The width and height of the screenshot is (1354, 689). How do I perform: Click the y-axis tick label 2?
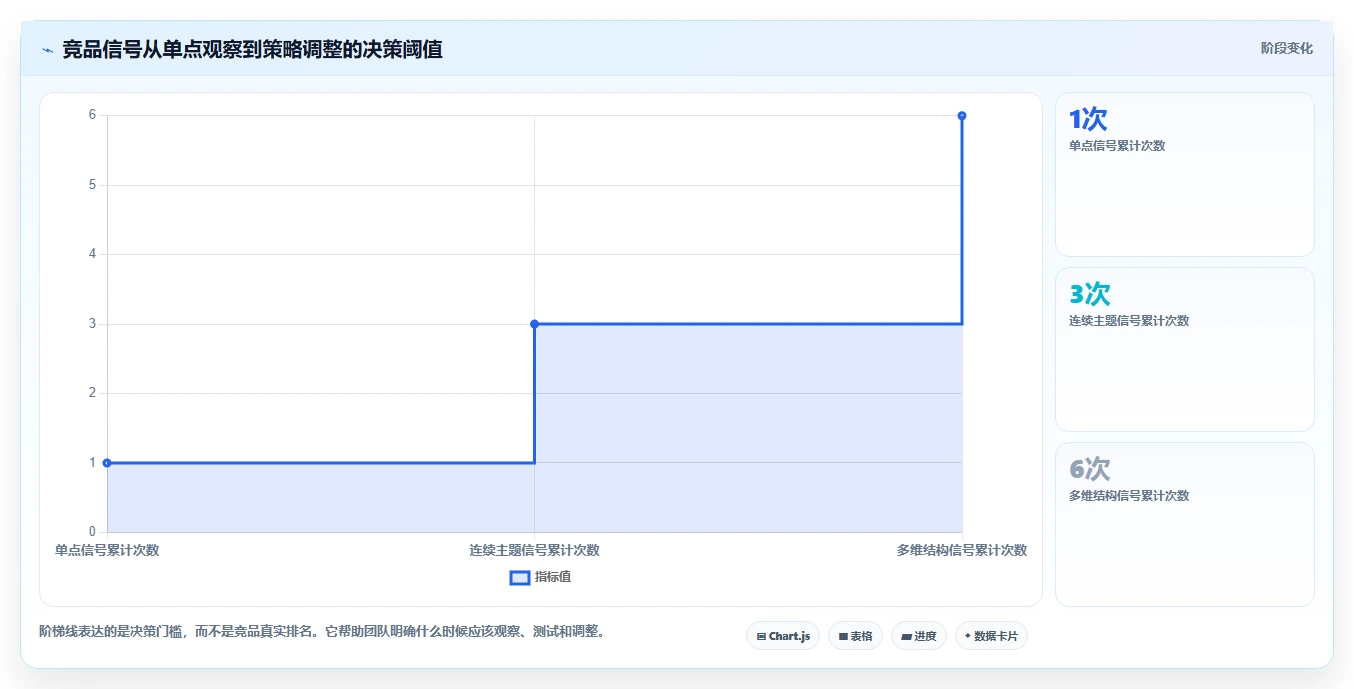tap(92, 393)
